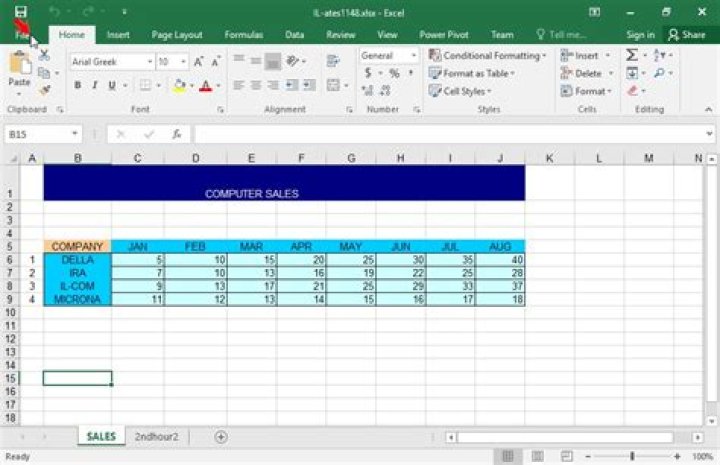
Task: Toggle Bold formatting
Action: tap(78, 85)
